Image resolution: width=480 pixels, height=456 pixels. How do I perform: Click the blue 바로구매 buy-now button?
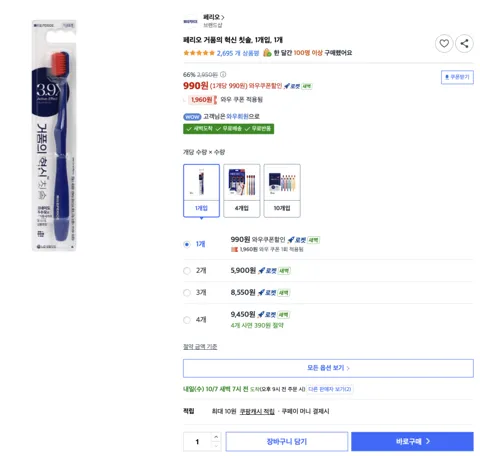click(x=412, y=442)
